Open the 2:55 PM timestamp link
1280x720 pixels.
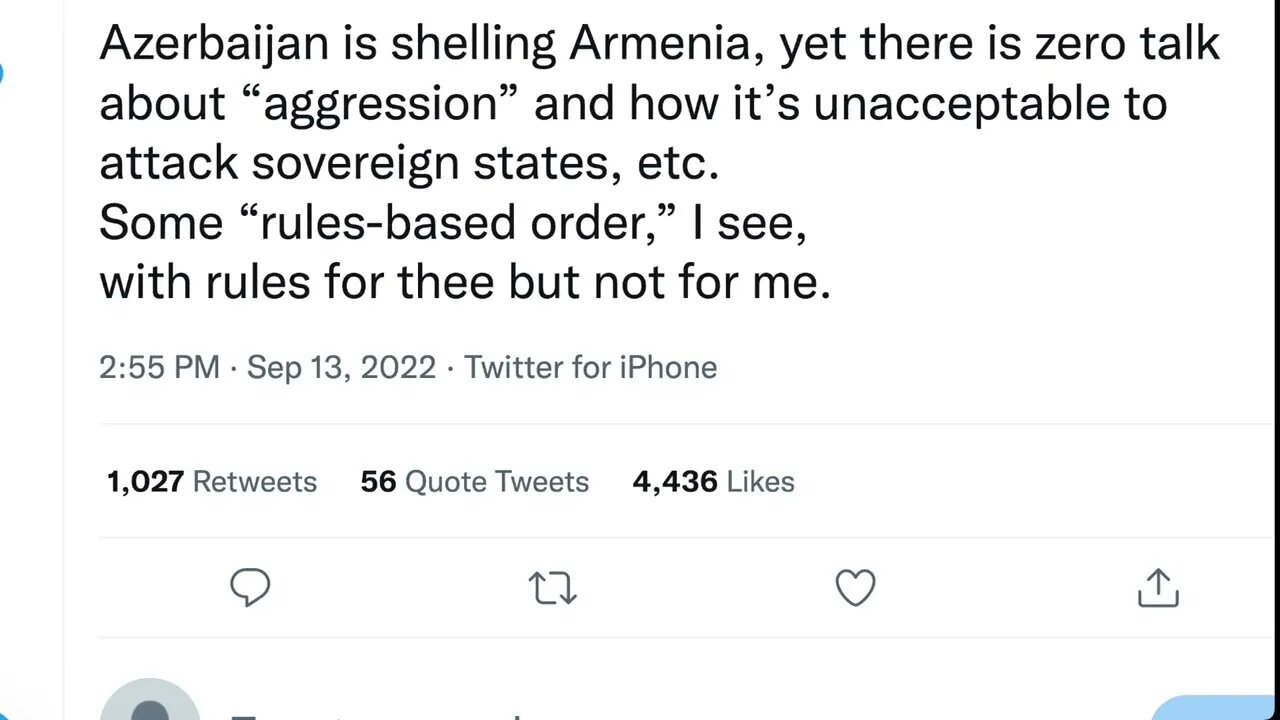coord(159,368)
